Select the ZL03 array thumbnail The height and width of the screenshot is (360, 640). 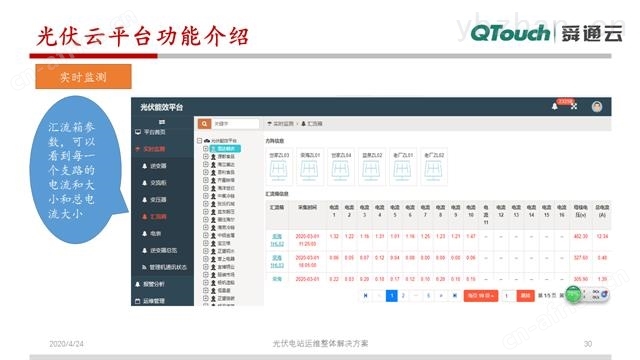(279, 167)
